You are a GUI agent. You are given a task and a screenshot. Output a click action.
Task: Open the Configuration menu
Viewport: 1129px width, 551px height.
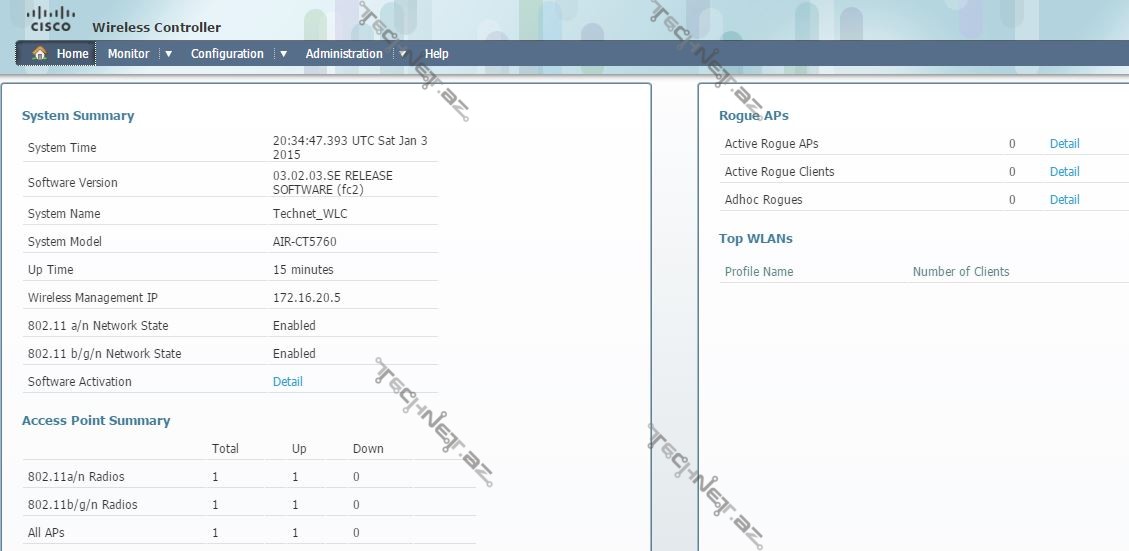click(227, 54)
